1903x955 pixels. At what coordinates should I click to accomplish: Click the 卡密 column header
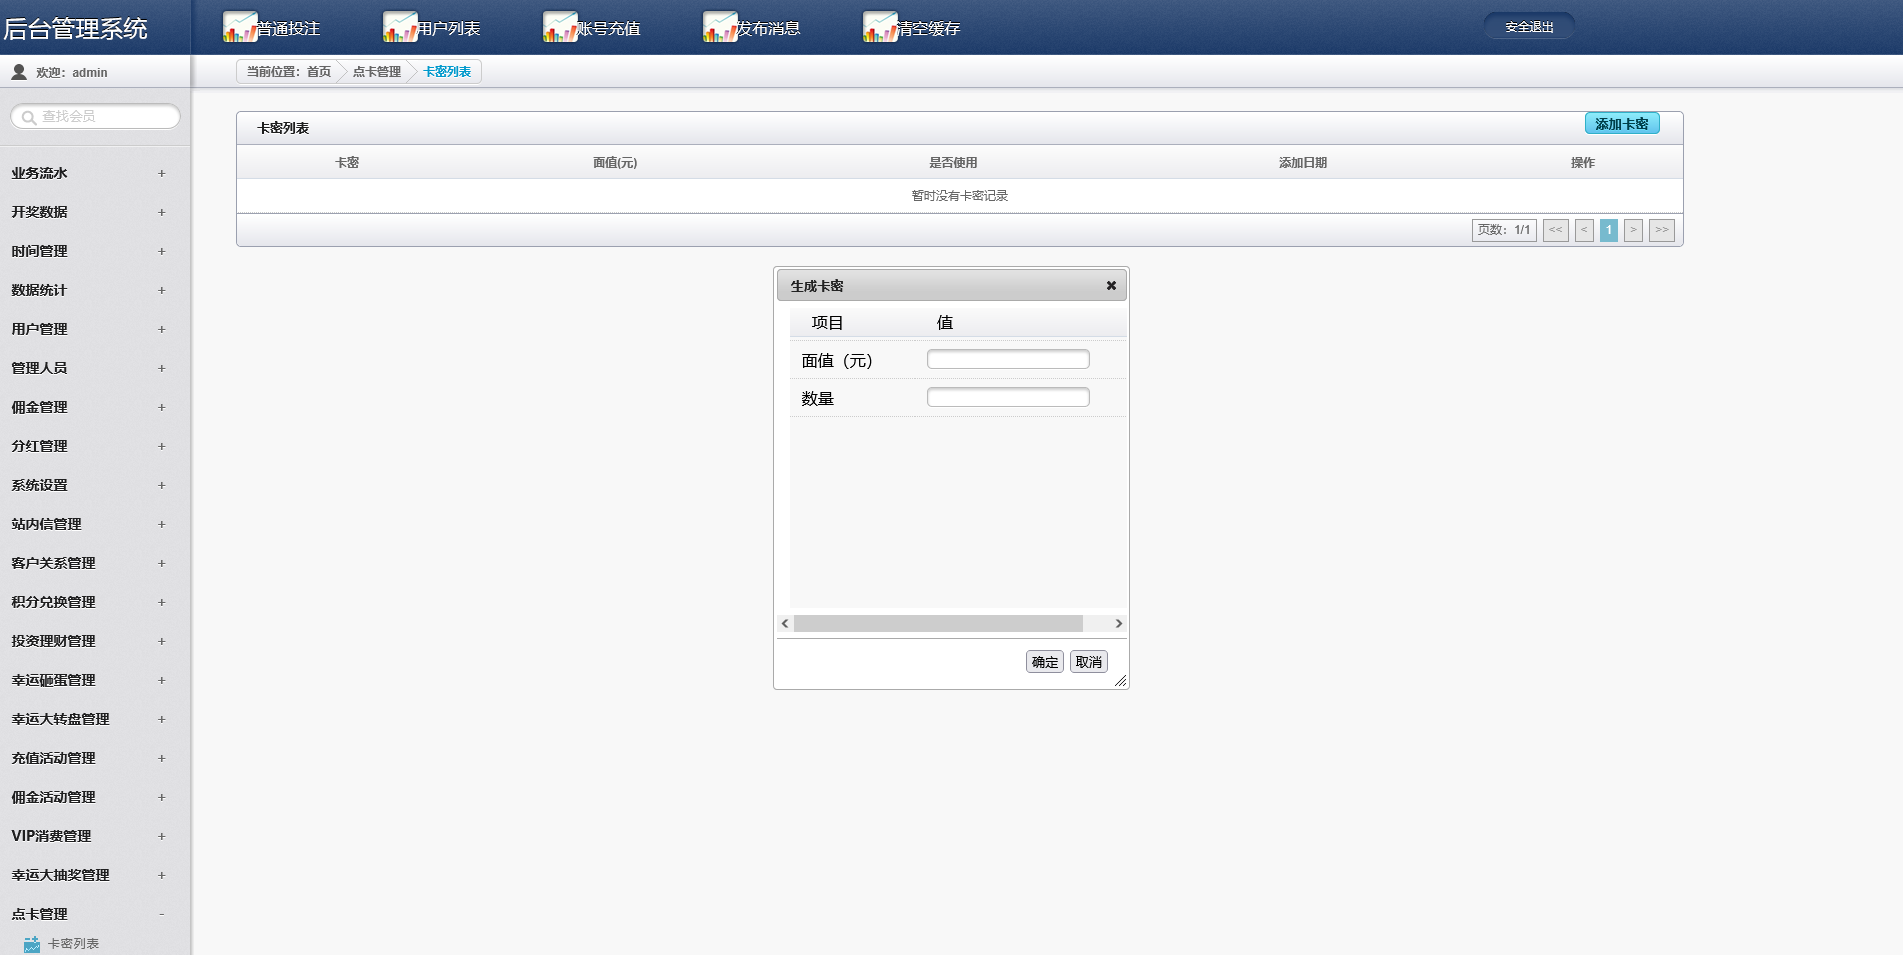tap(347, 163)
